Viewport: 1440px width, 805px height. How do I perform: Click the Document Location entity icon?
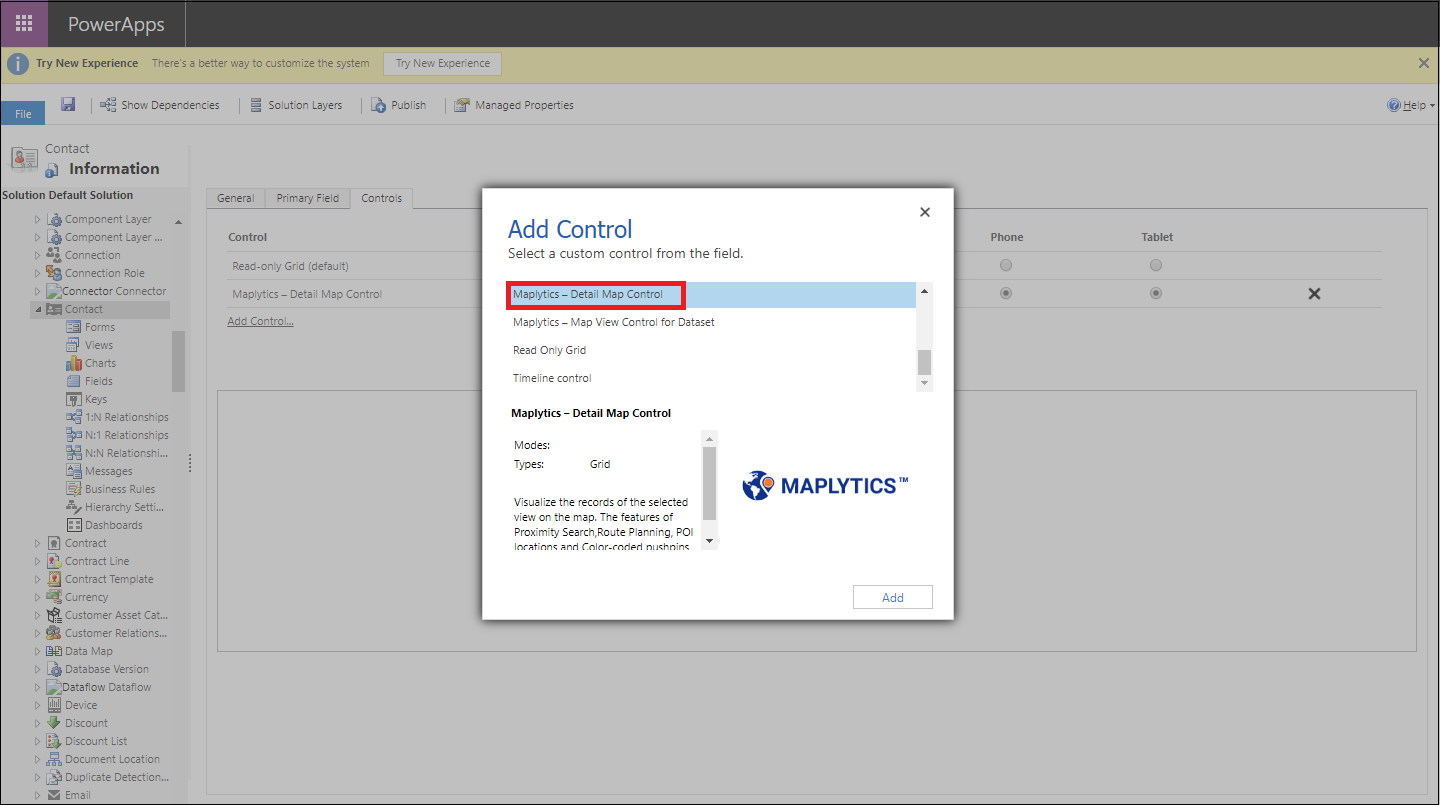point(54,759)
